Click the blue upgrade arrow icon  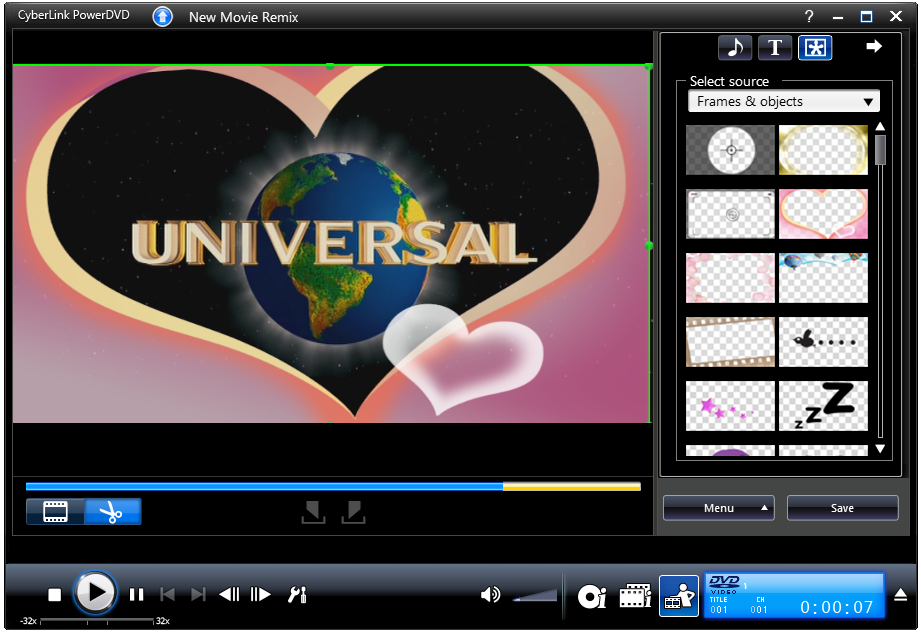click(x=163, y=16)
